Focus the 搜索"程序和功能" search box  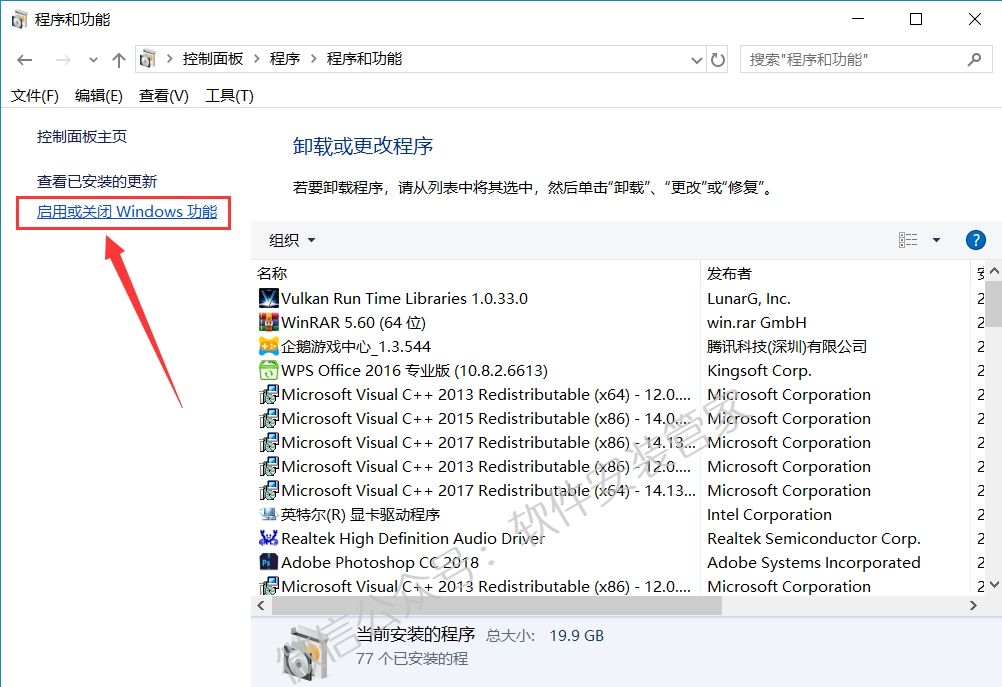866,59
